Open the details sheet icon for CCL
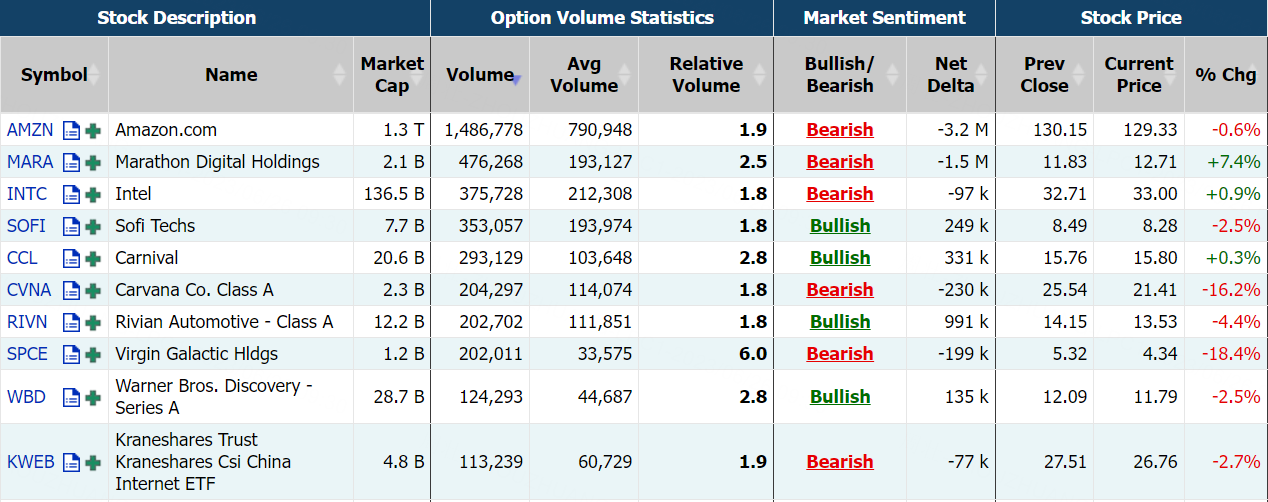 click(x=71, y=258)
